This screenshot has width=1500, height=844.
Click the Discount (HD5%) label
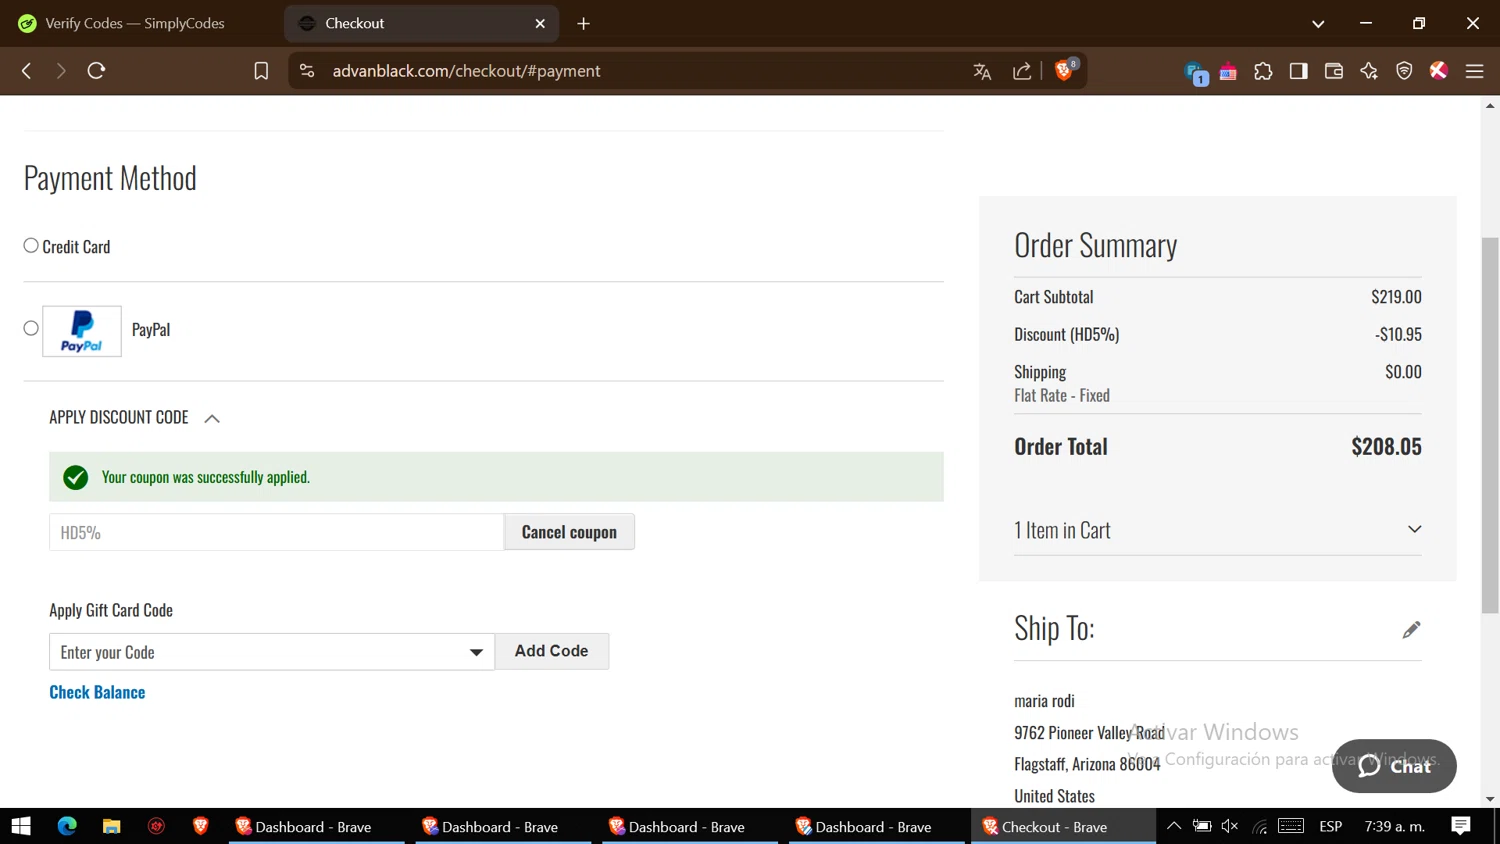tap(1067, 334)
